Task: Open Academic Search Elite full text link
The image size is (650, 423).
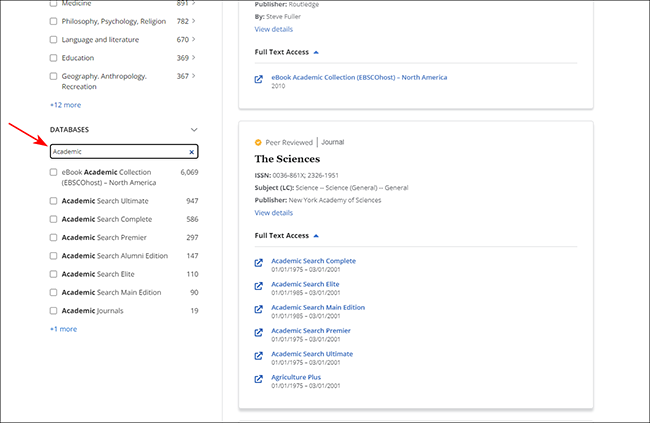Action: 305,284
